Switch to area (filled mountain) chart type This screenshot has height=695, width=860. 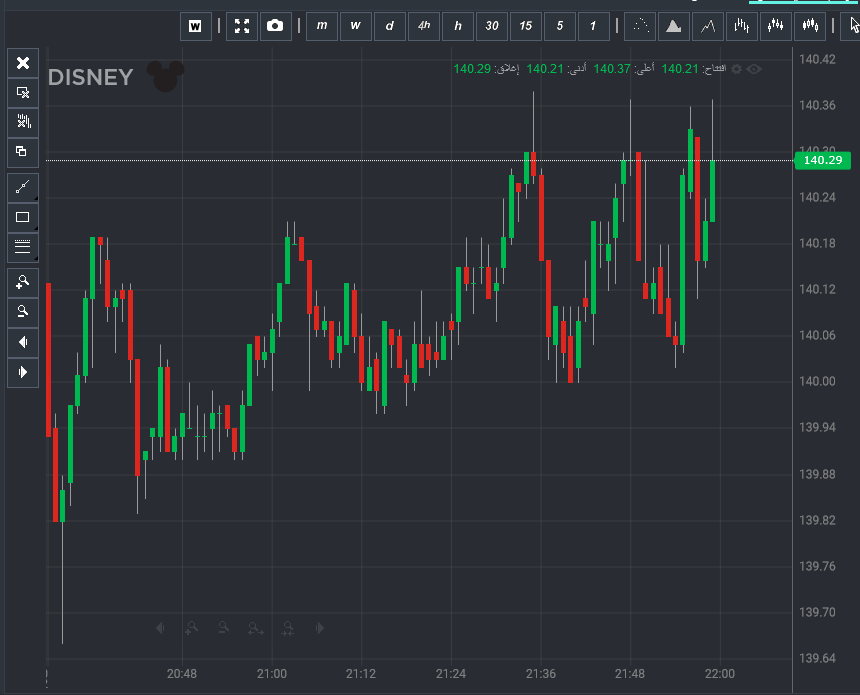coord(674,26)
